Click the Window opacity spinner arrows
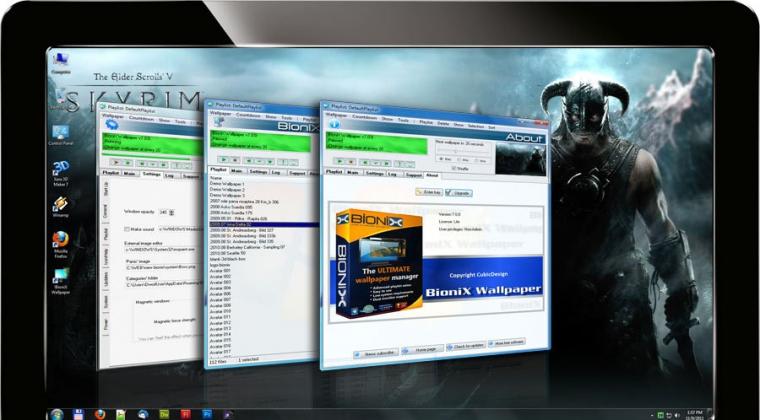Image resolution: width=760 pixels, height=420 pixels. tap(172, 212)
